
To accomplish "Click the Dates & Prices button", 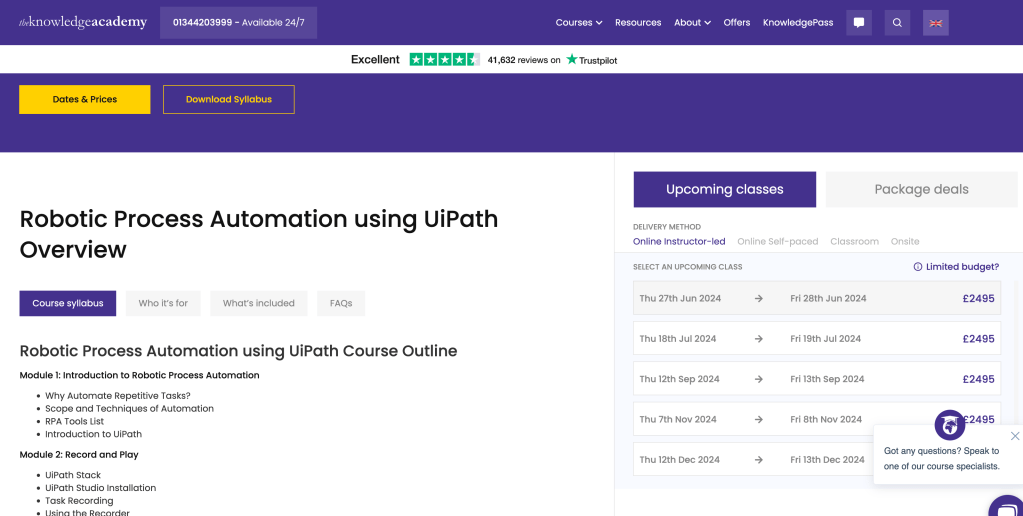I will (85, 99).
